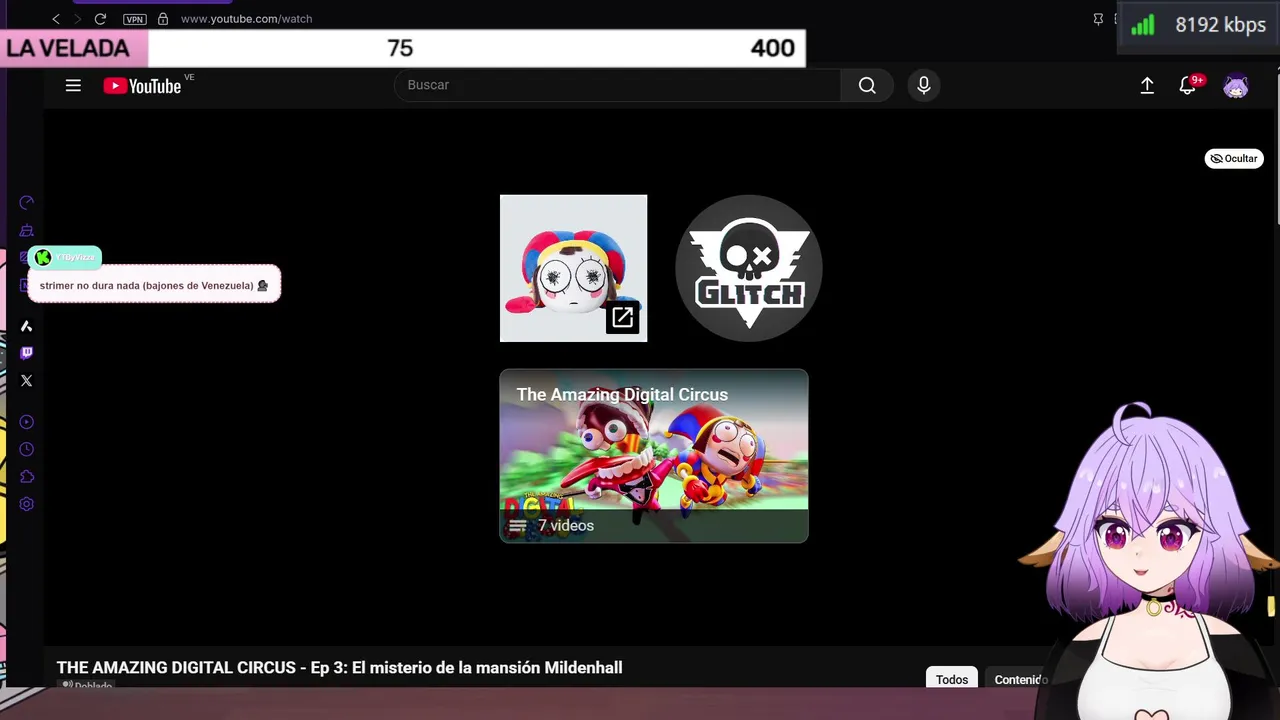1280x720 pixels.
Task: Open the speedometer icon in browser sidebar
Action: pos(27,203)
